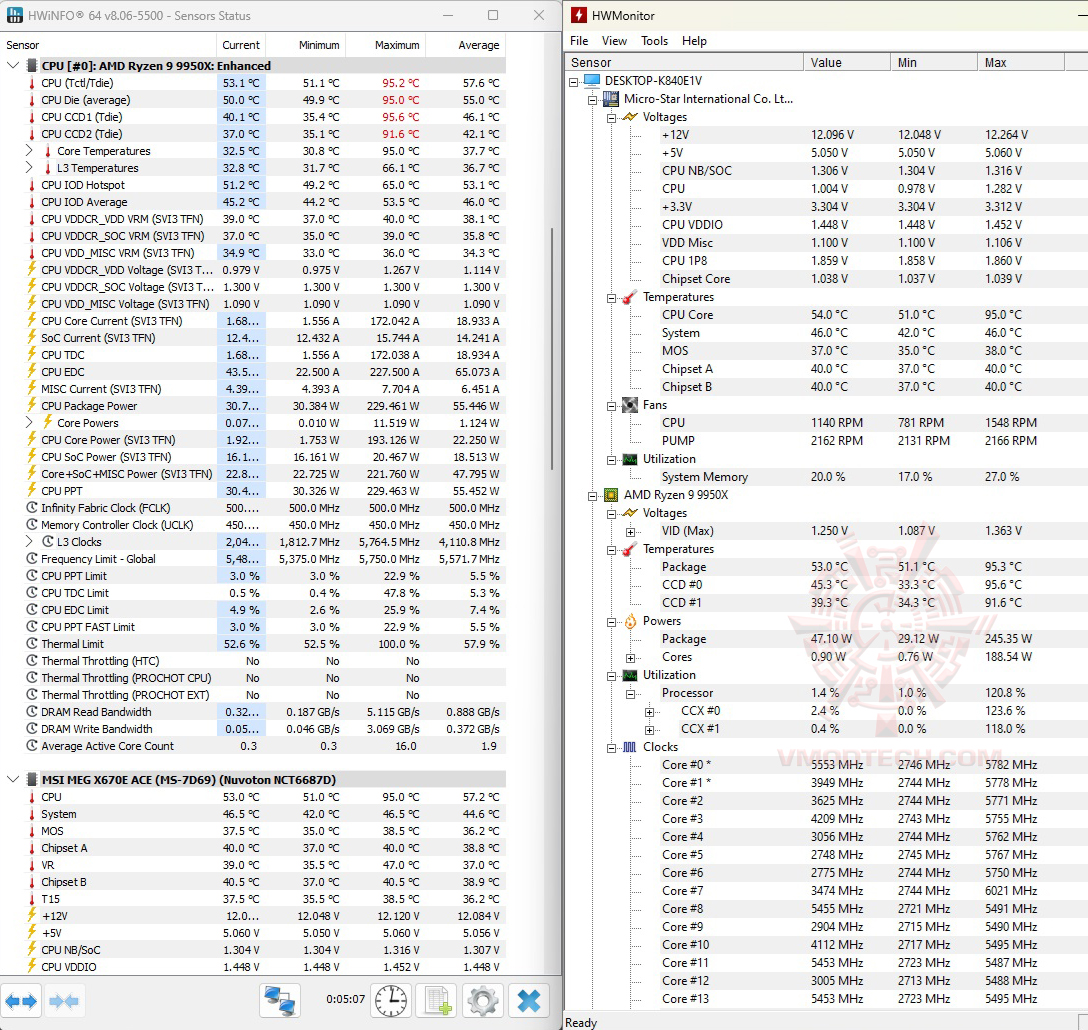Click the Utilization icon under Micro-Star in HWMonitor
Image resolution: width=1088 pixels, height=1030 pixels.
[x=630, y=459]
